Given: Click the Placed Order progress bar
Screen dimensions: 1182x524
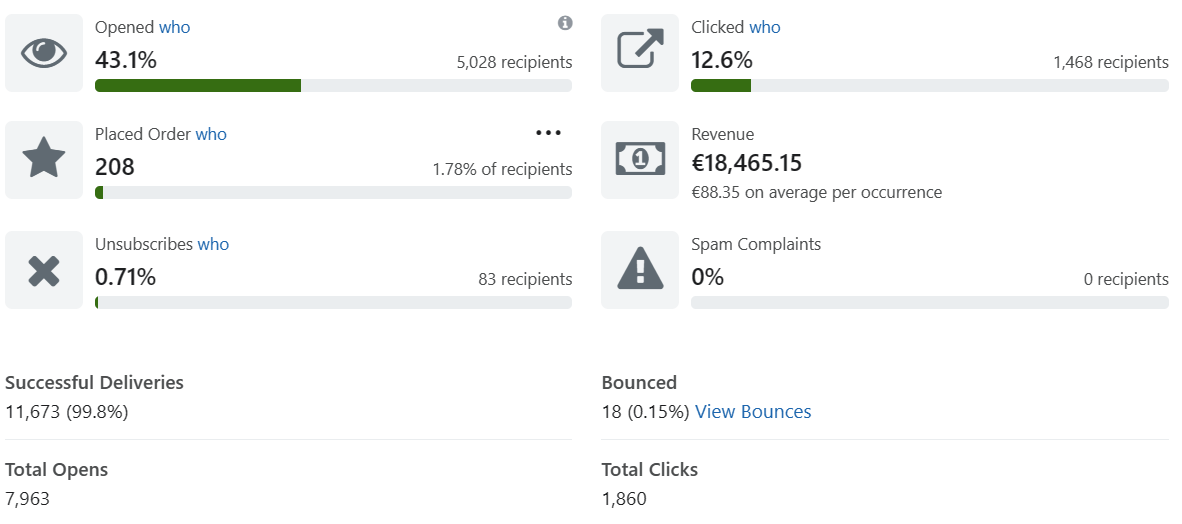Looking at the screenshot, I should coord(333,192).
